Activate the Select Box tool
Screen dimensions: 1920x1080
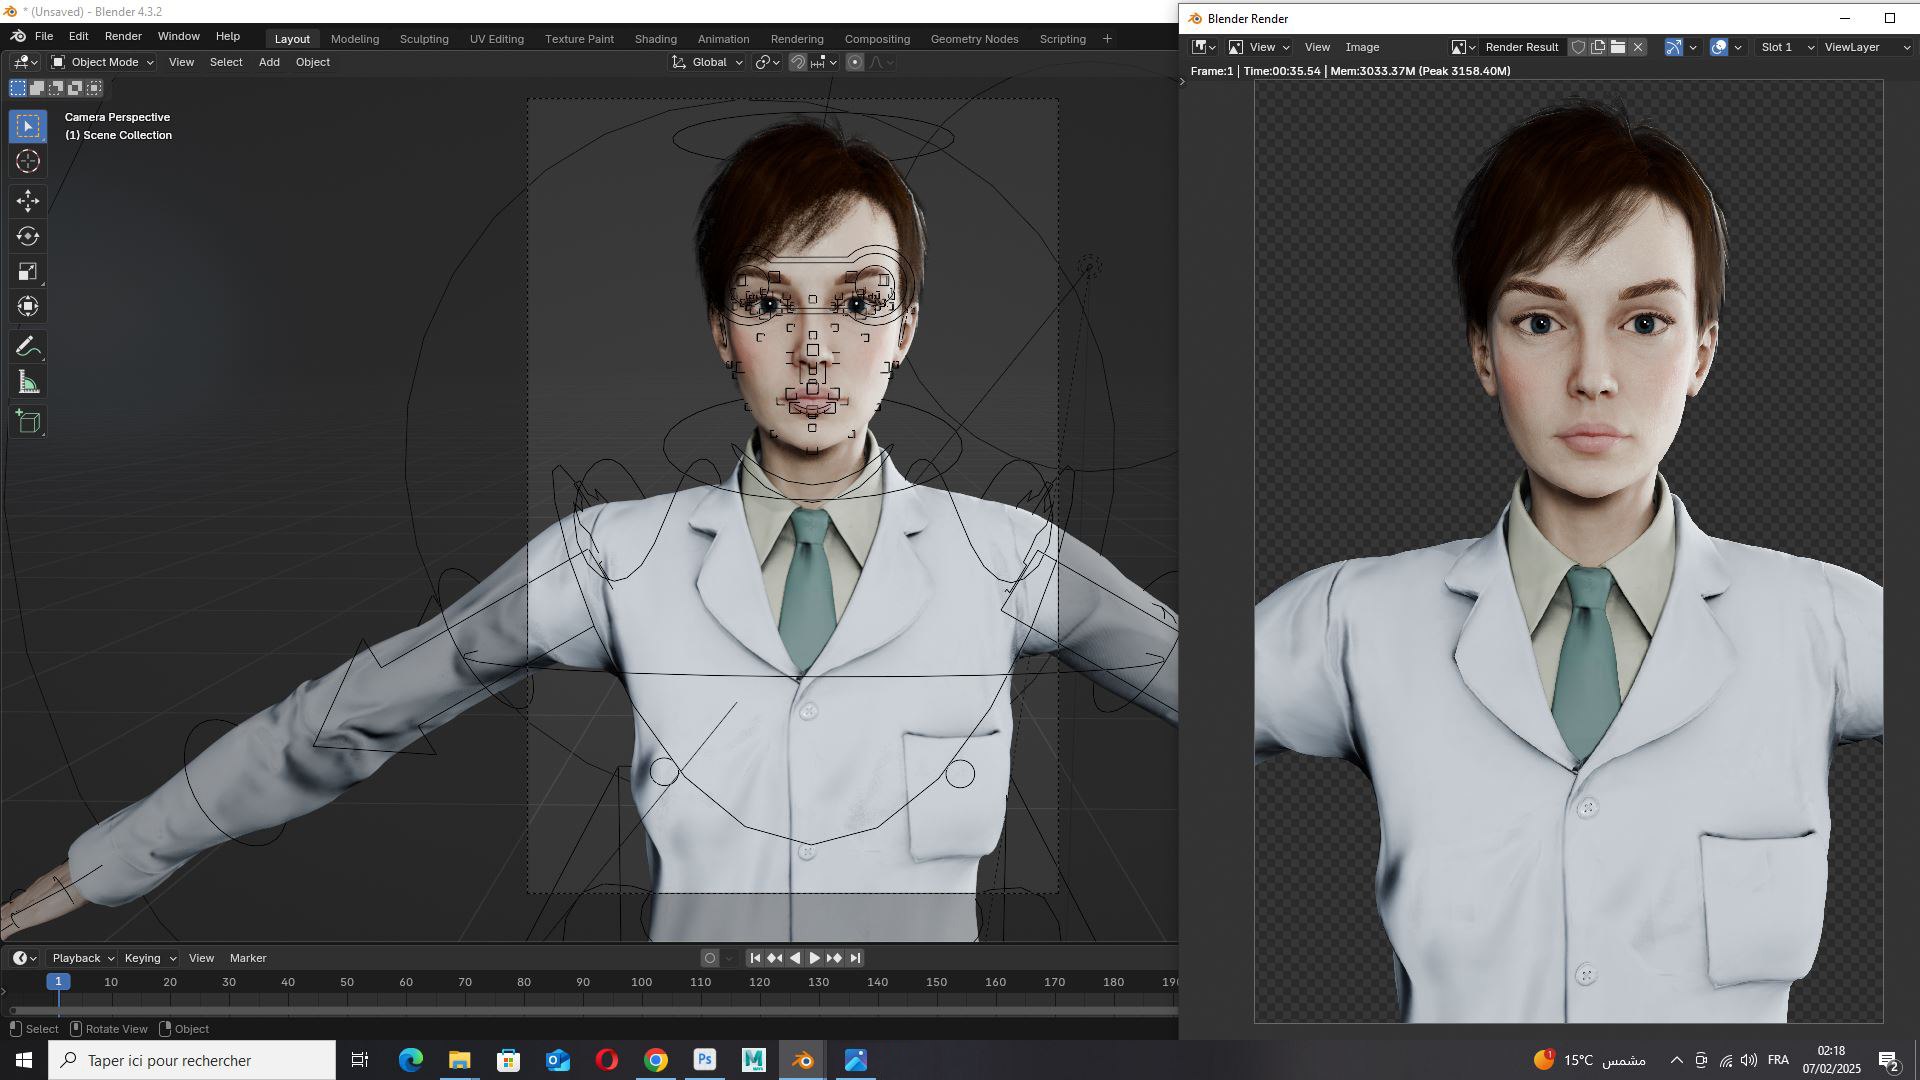click(28, 126)
